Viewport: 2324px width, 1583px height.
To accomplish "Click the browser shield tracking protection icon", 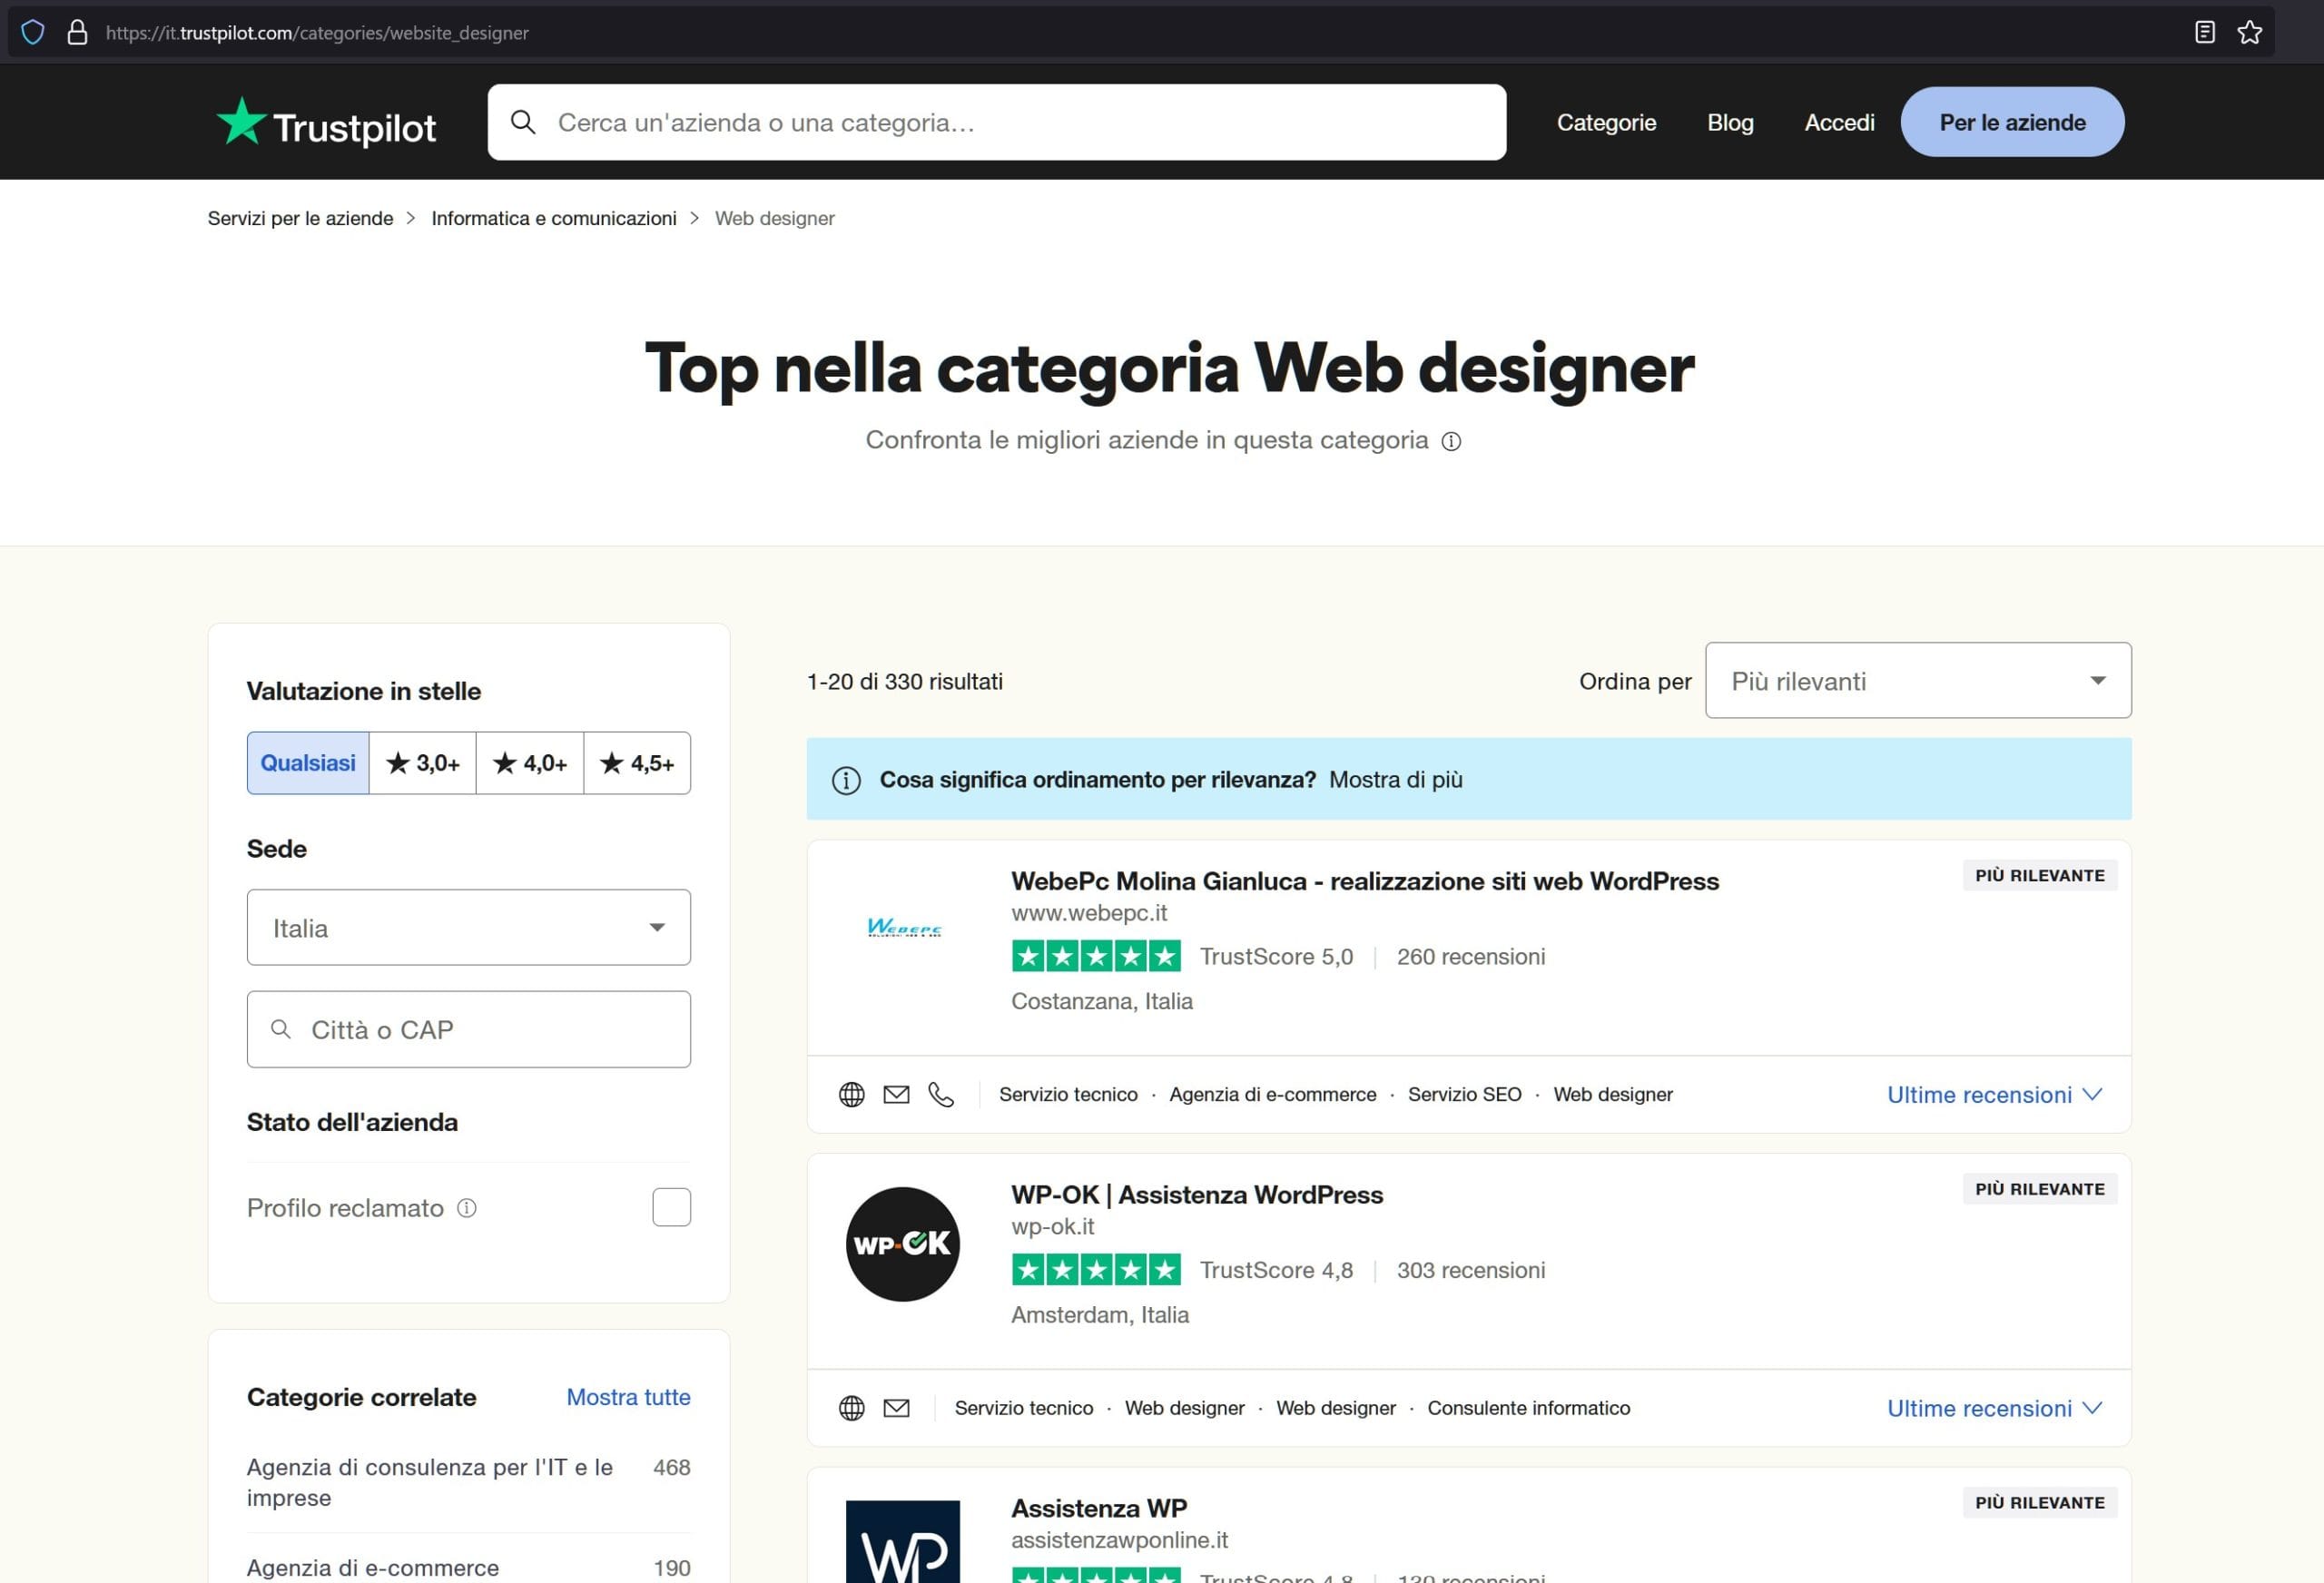I will click(x=33, y=32).
